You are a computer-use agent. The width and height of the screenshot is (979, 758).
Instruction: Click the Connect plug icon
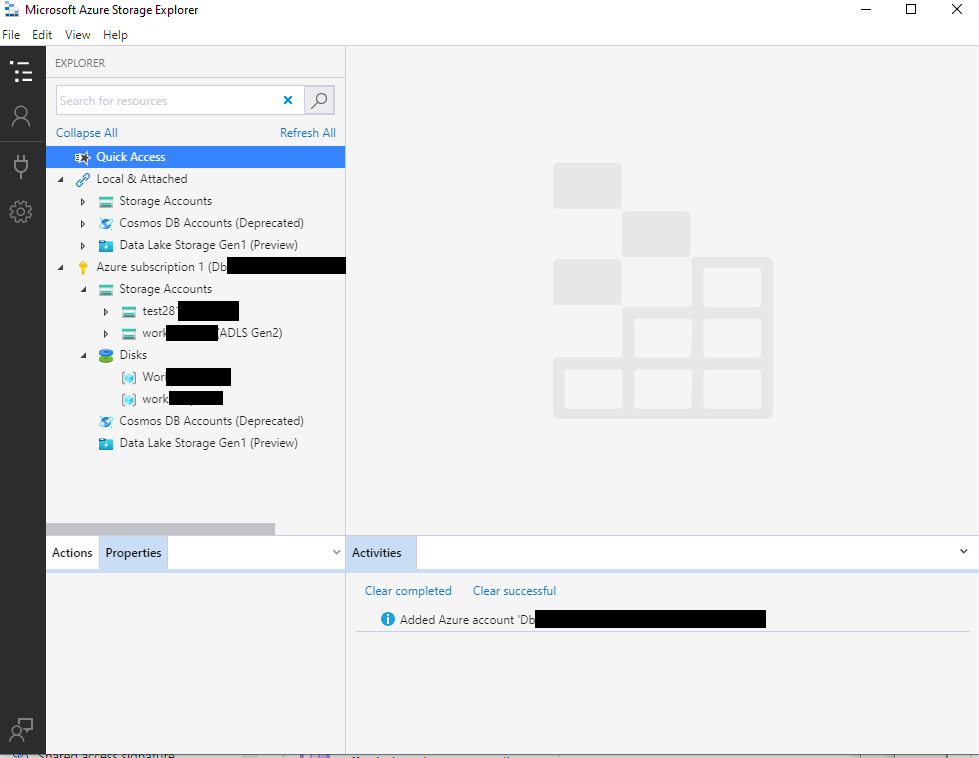point(21,166)
